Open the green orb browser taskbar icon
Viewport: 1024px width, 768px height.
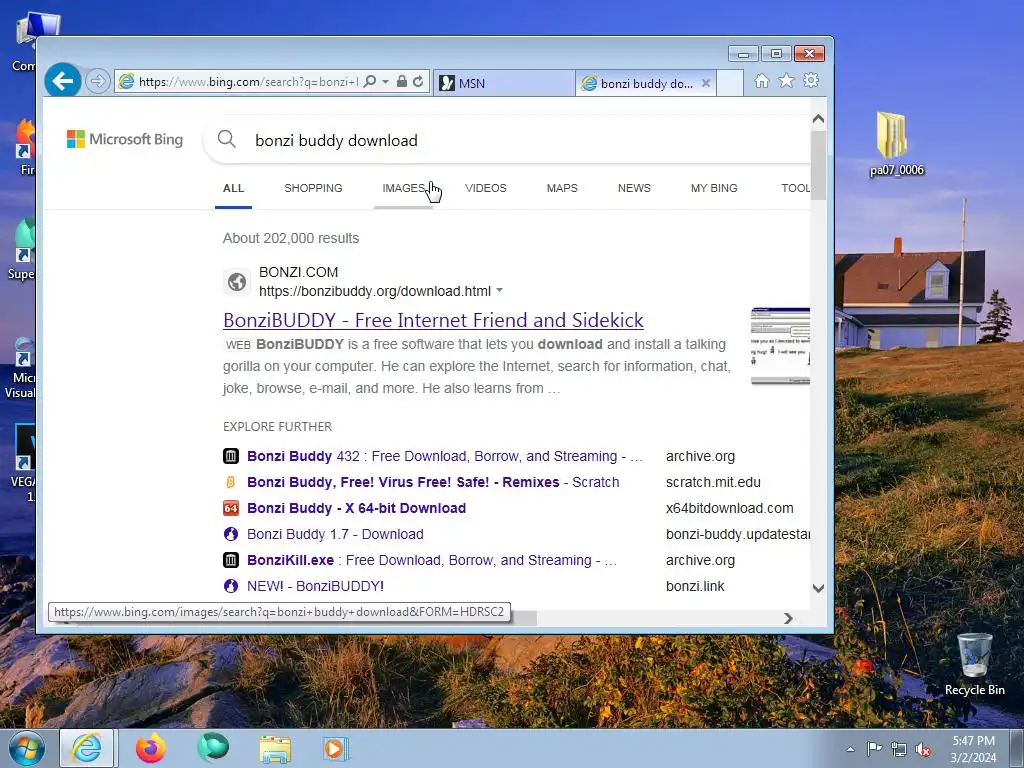214,748
